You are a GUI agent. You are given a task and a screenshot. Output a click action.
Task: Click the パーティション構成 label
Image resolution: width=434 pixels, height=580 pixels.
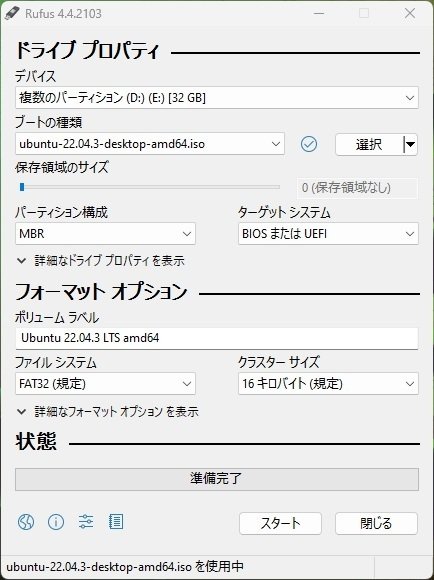point(61,212)
